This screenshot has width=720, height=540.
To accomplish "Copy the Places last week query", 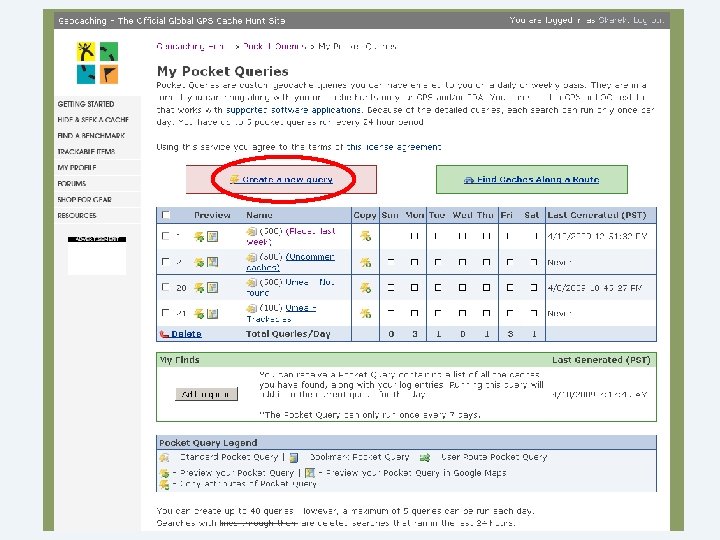I will pos(366,236).
